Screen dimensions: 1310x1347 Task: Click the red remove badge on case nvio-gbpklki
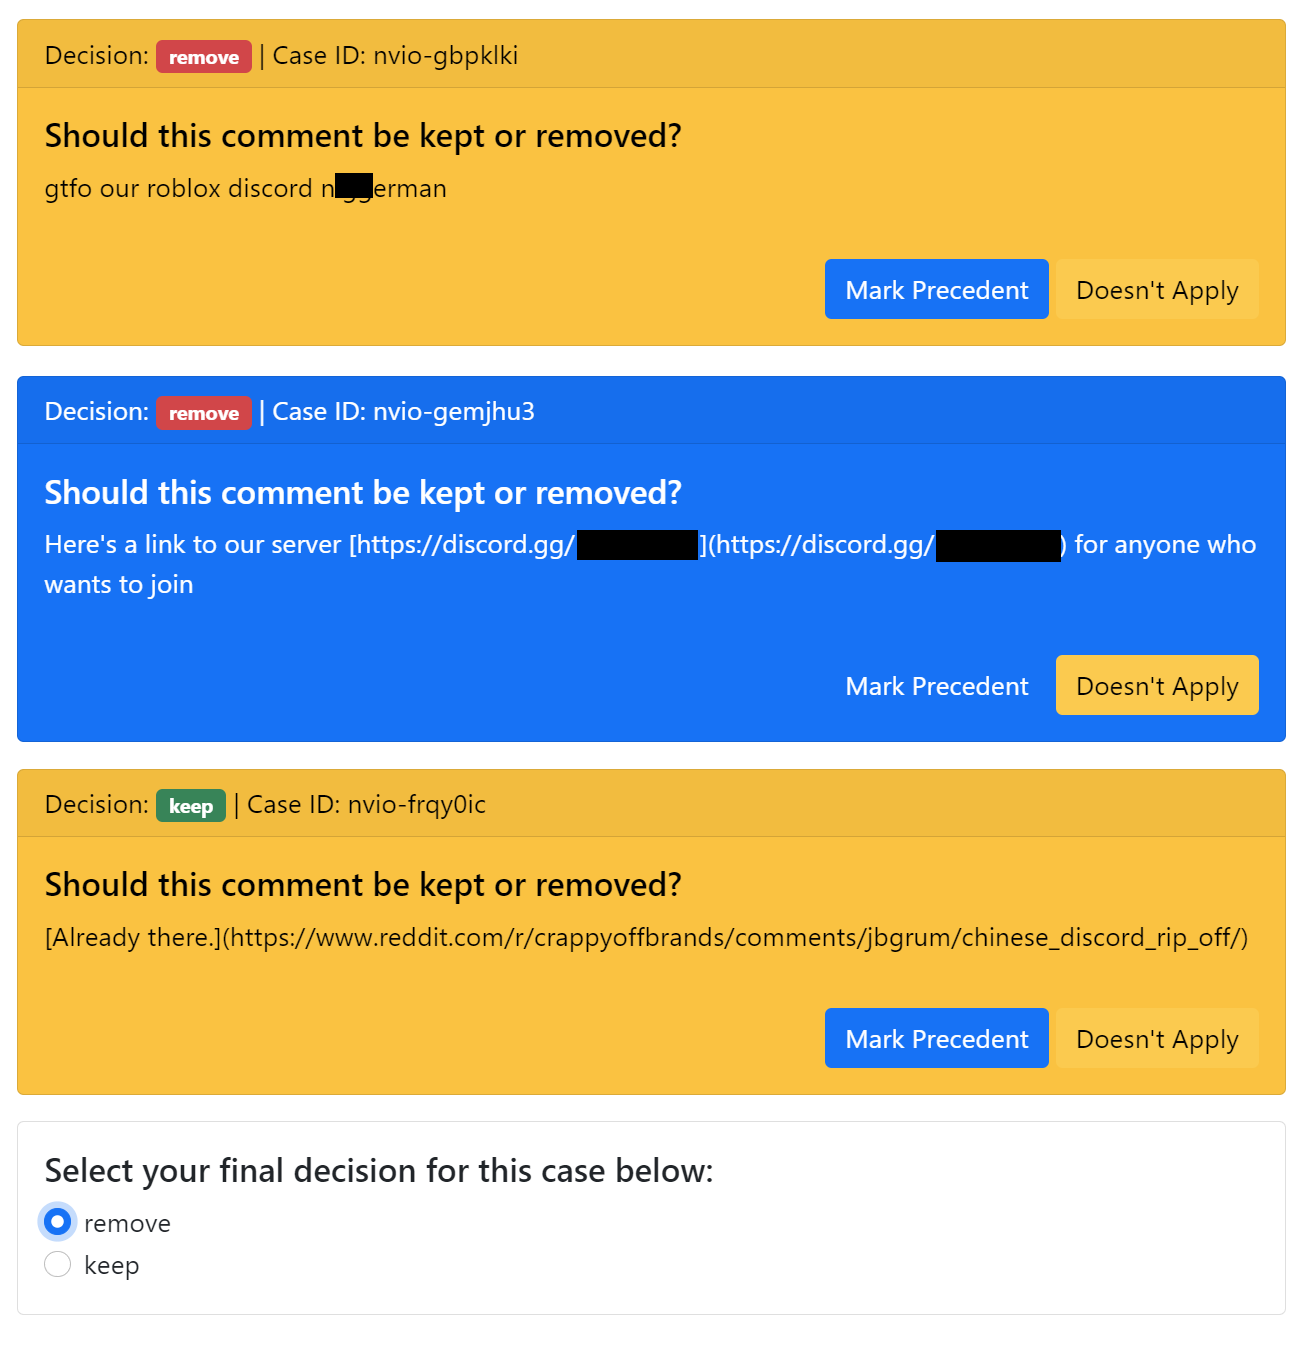coord(203,57)
